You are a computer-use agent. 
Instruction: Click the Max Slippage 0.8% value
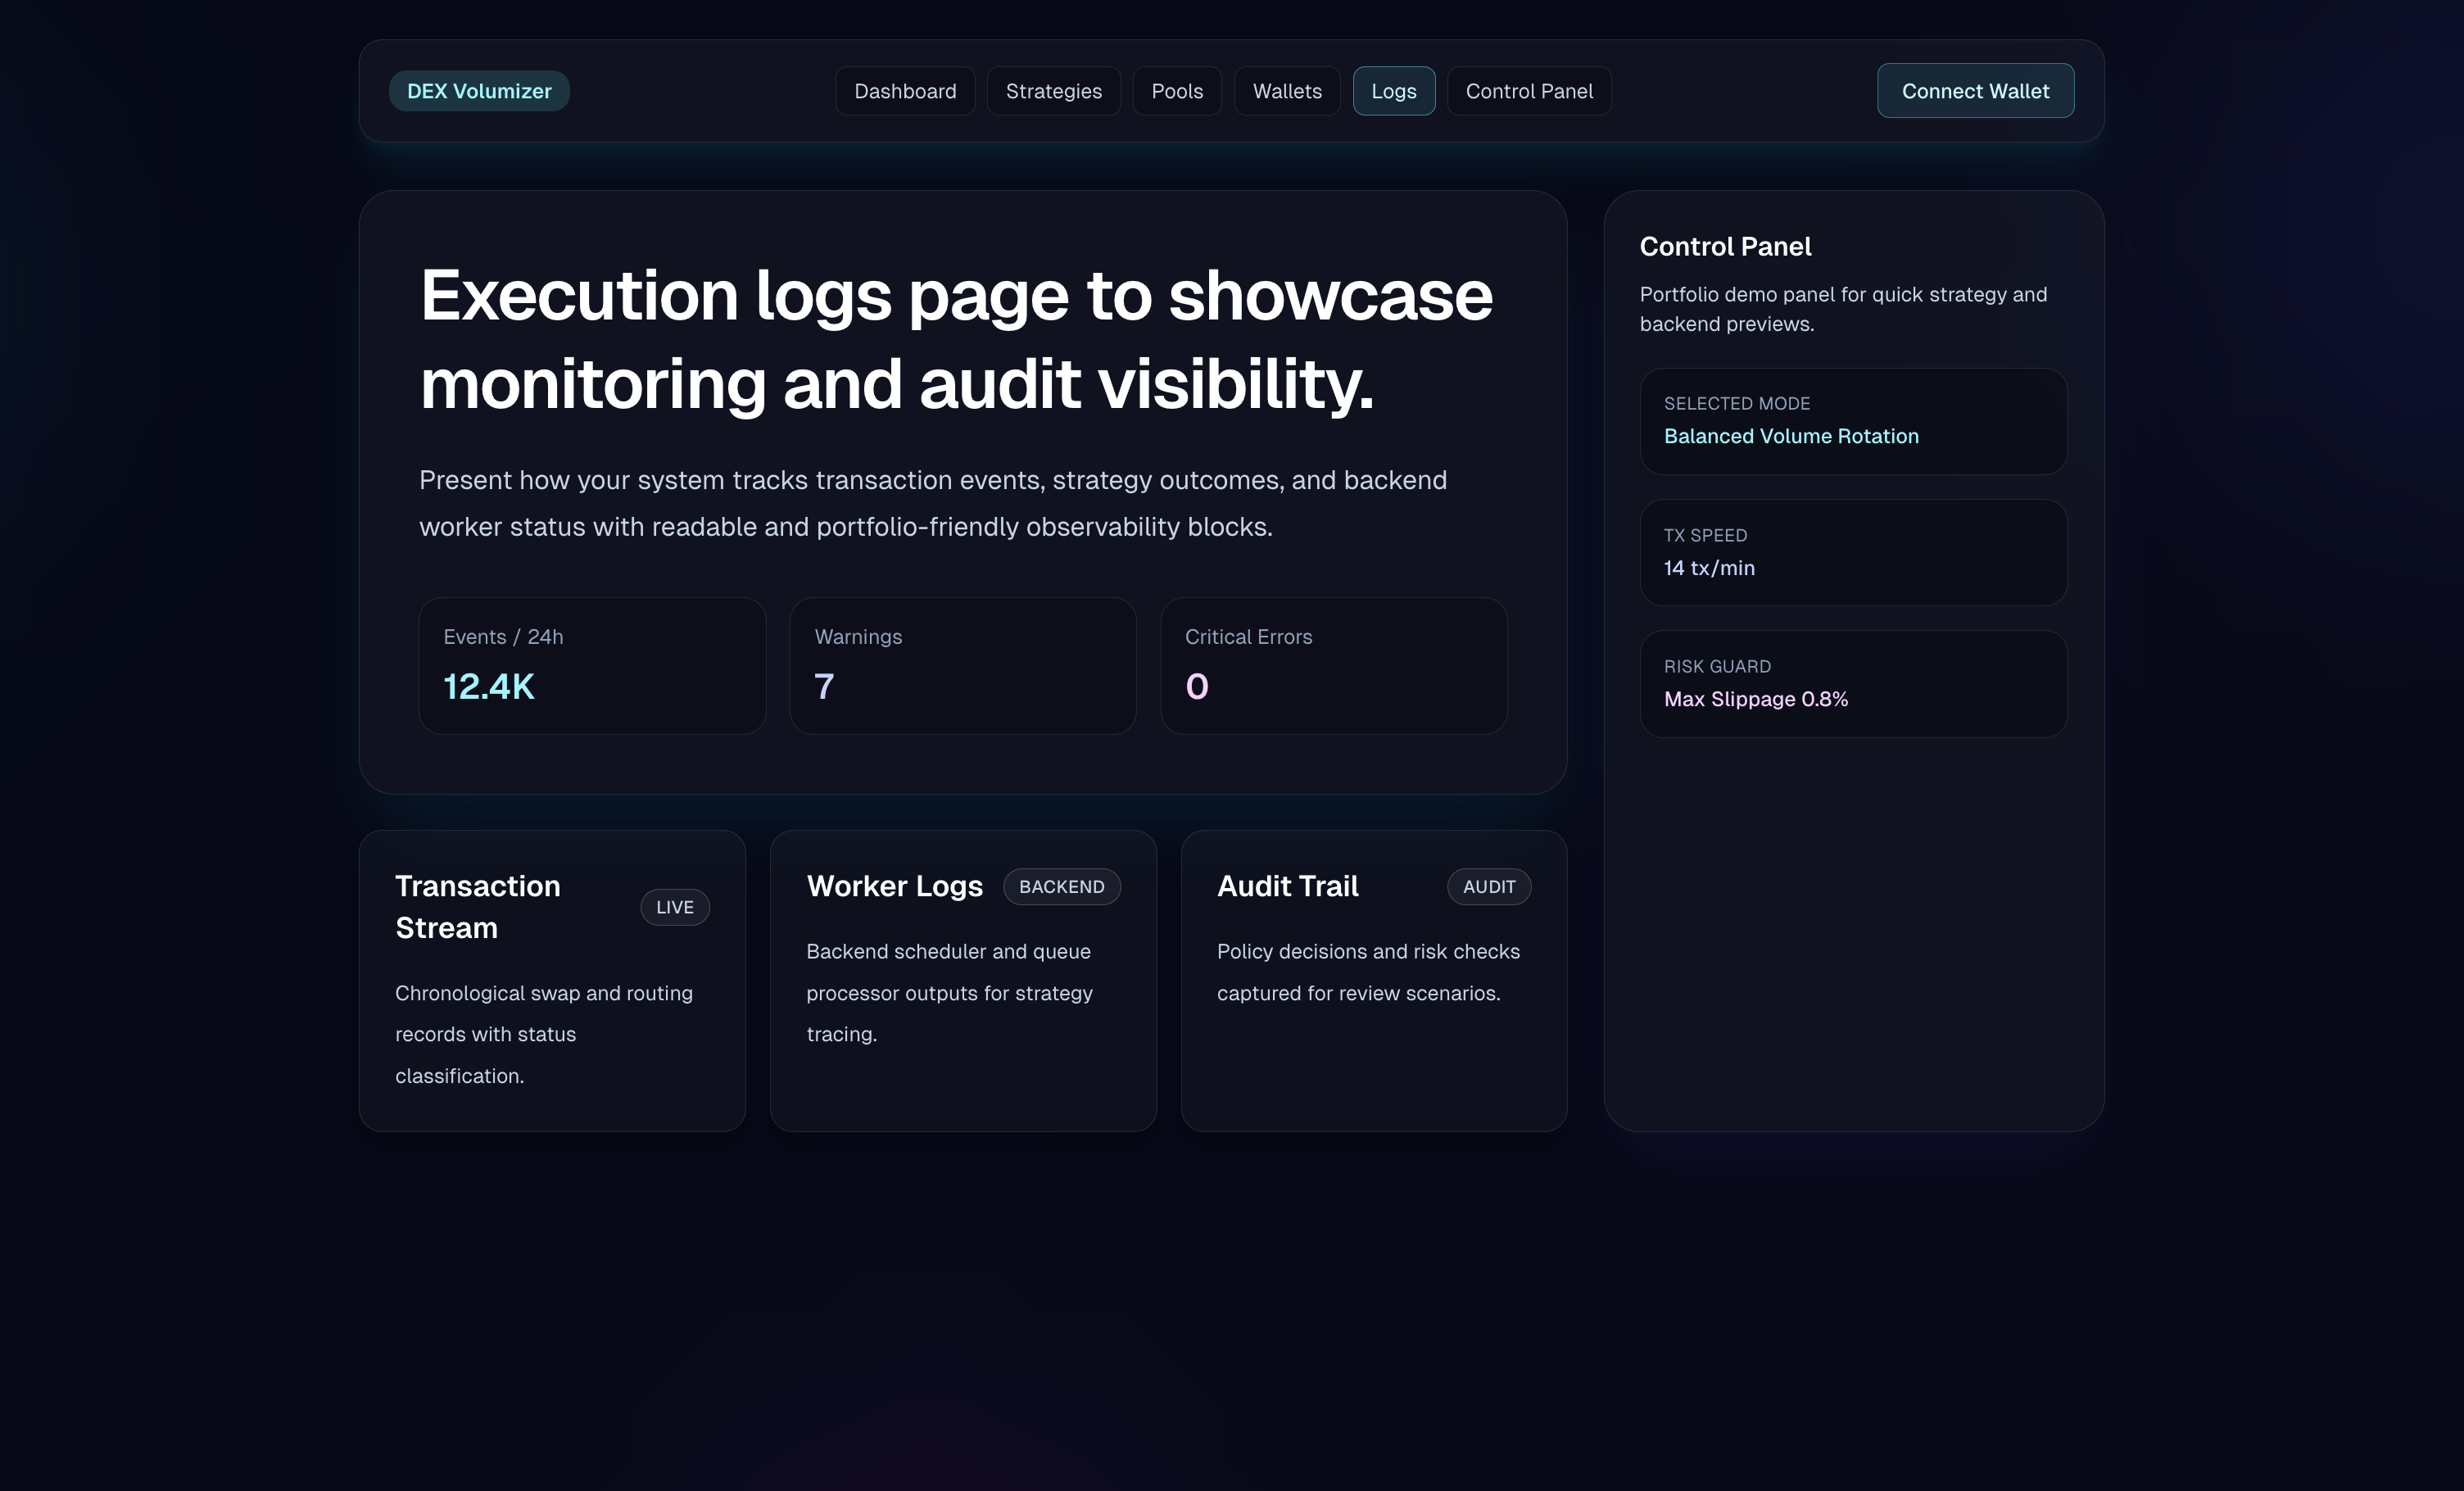pos(1756,699)
